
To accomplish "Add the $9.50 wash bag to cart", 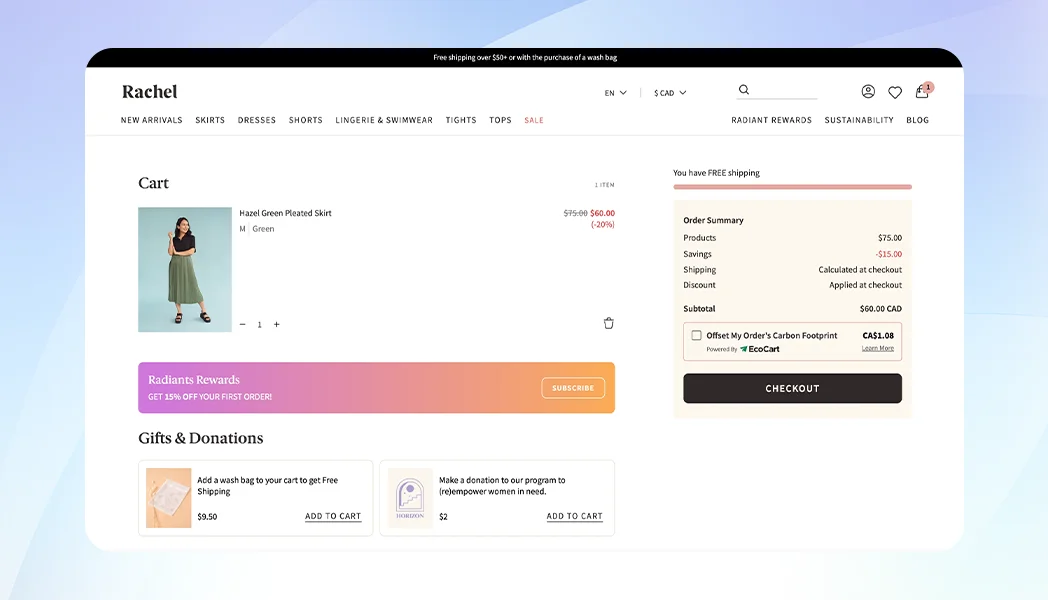I will pyautogui.click(x=333, y=516).
